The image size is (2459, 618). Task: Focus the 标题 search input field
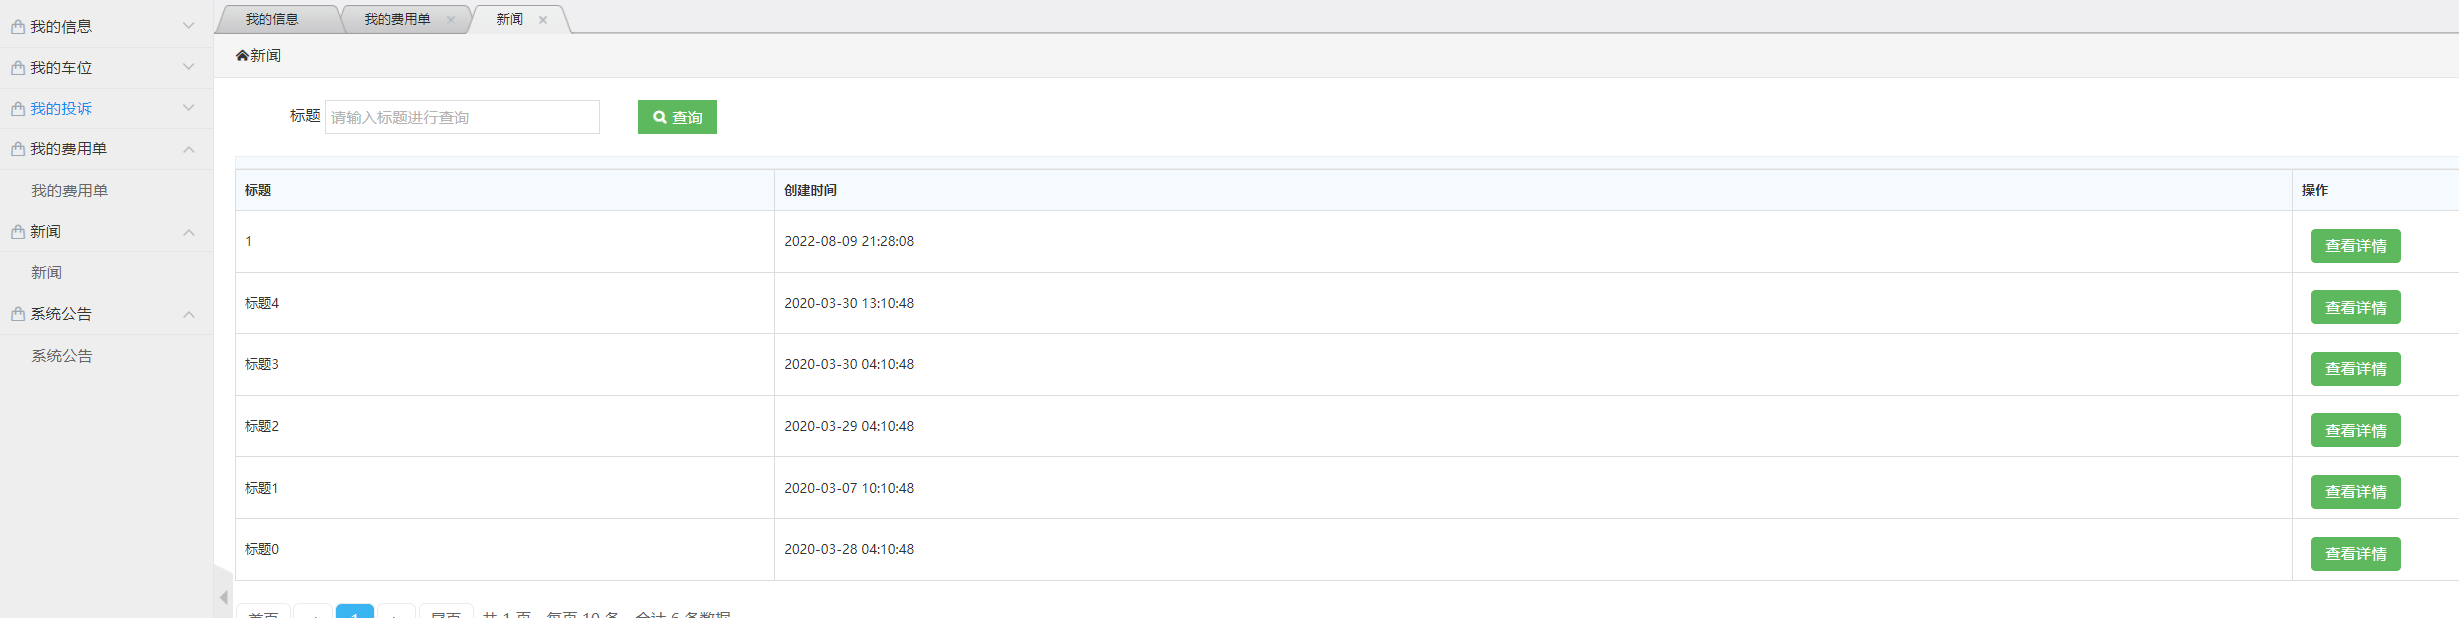462,117
